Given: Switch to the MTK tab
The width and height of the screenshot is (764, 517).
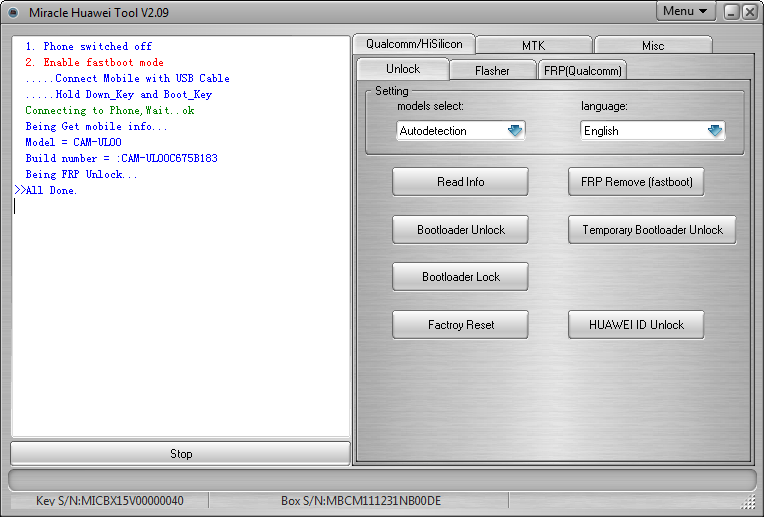Looking at the screenshot, I should 534,45.
